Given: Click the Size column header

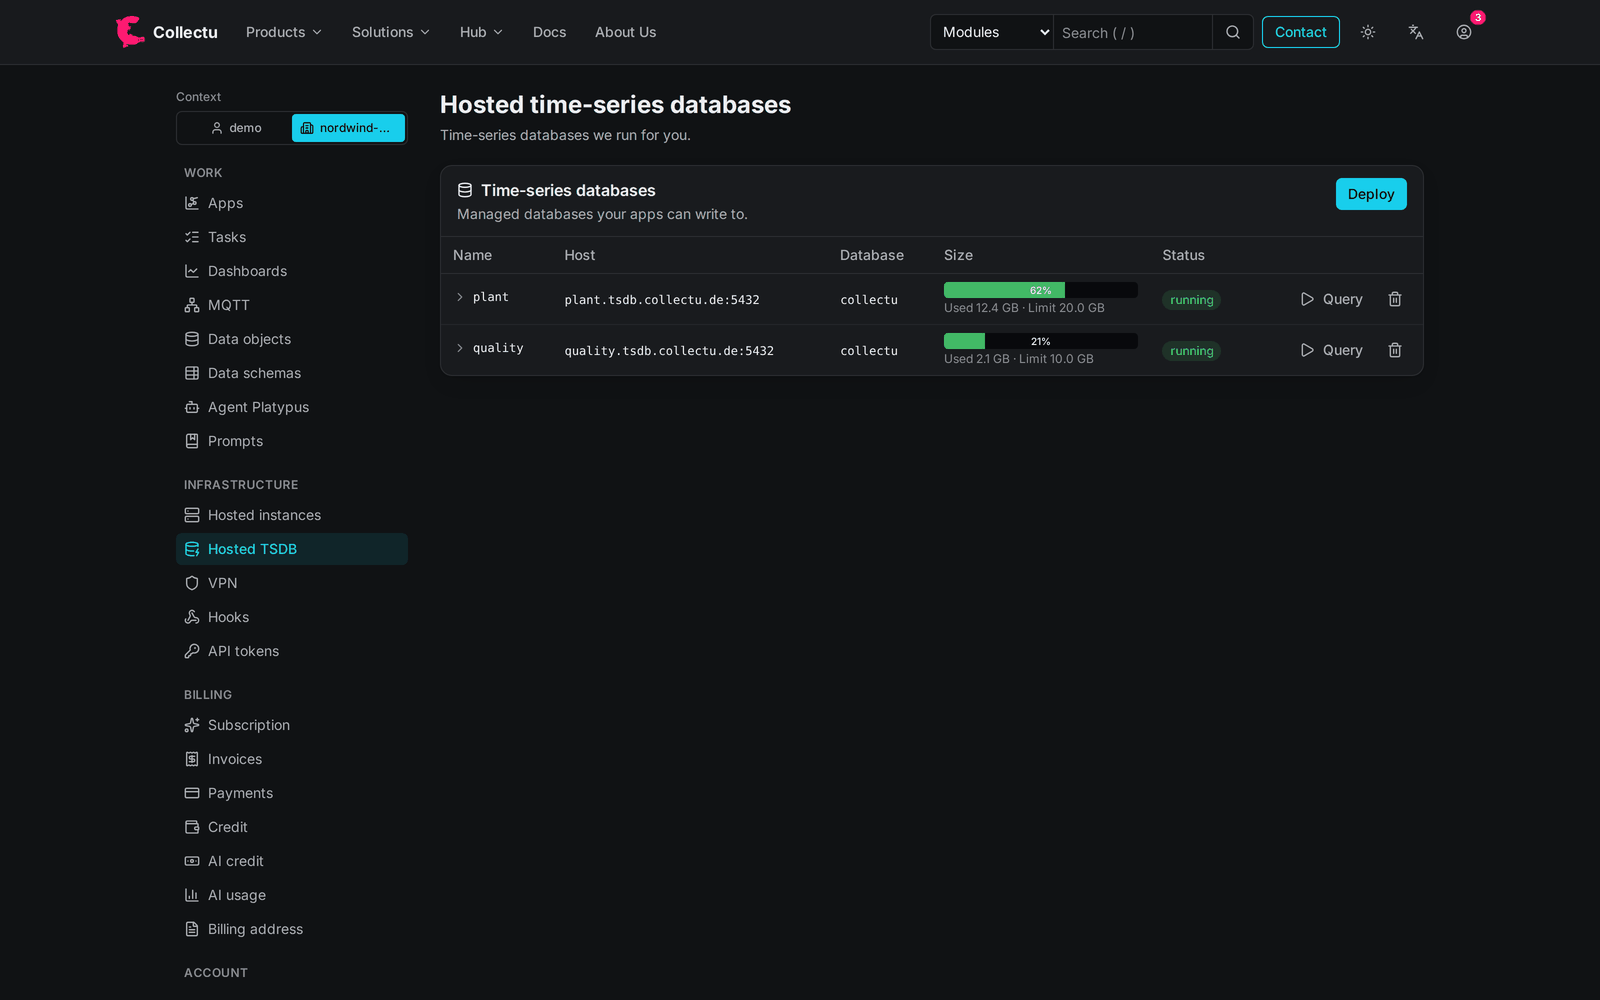Looking at the screenshot, I should [x=958, y=255].
